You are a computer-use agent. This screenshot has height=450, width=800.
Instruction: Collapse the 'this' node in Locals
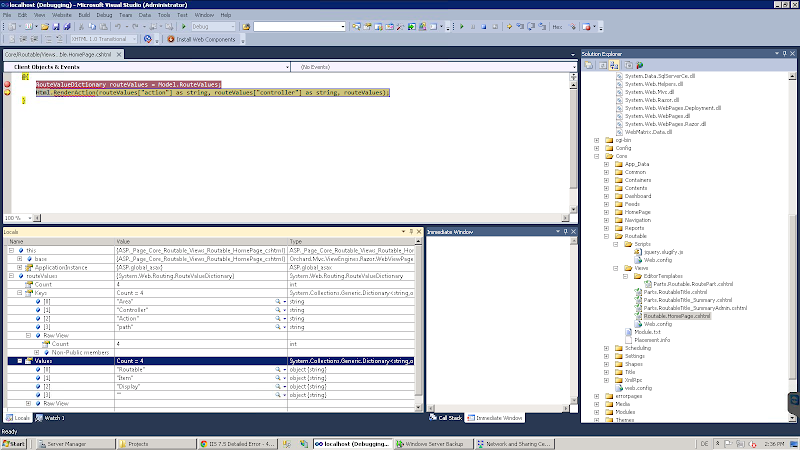tap(11, 251)
